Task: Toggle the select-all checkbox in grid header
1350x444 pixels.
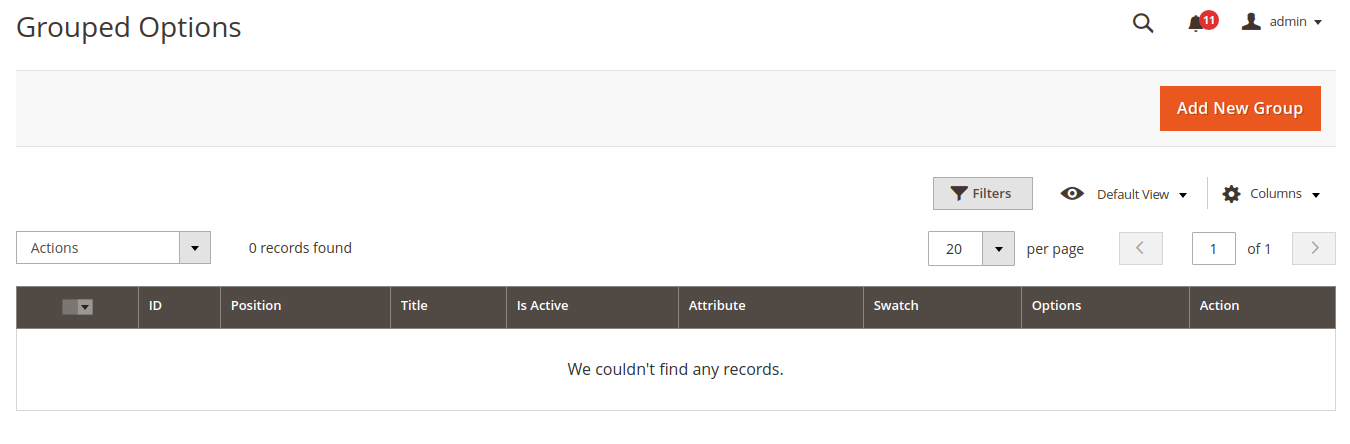Action: (x=70, y=307)
